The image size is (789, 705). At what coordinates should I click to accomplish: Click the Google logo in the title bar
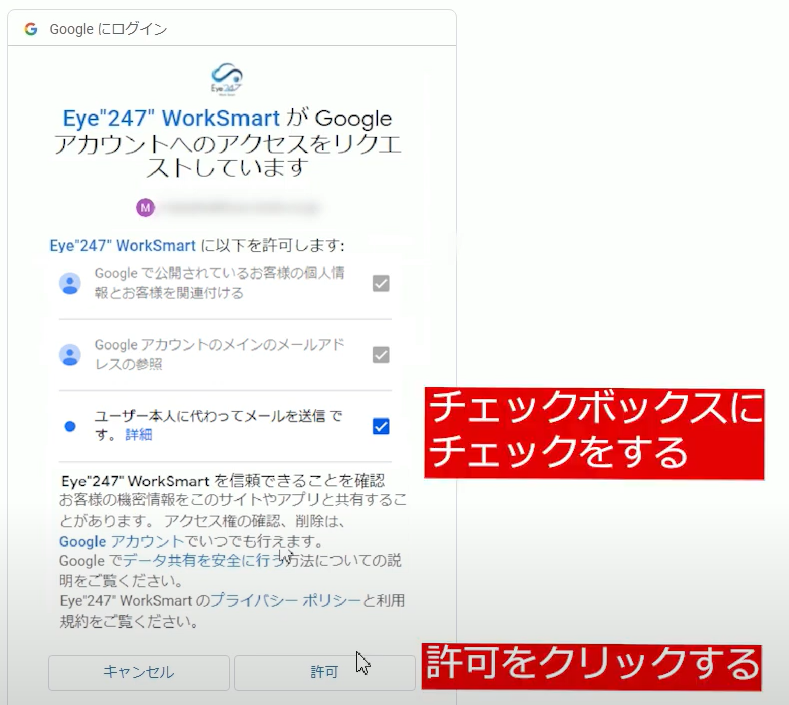coord(31,29)
